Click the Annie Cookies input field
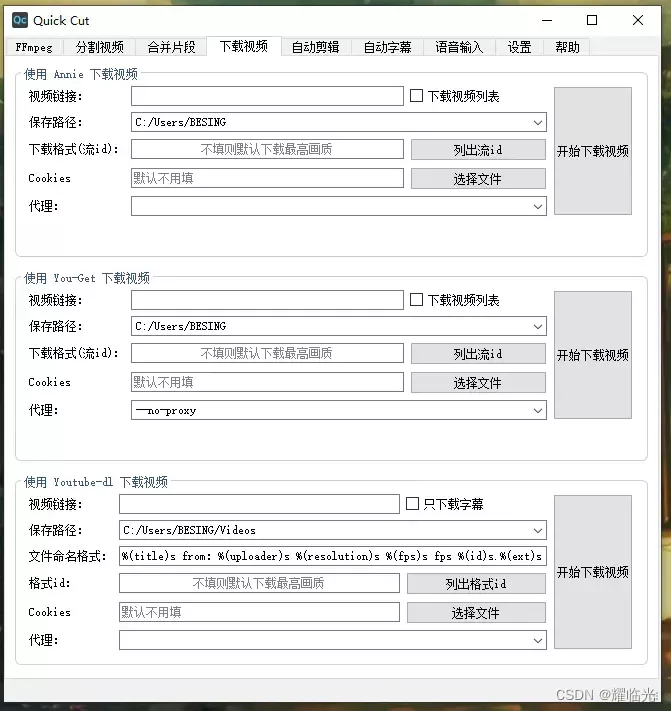This screenshot has height=711, width=671. [267, 178]
